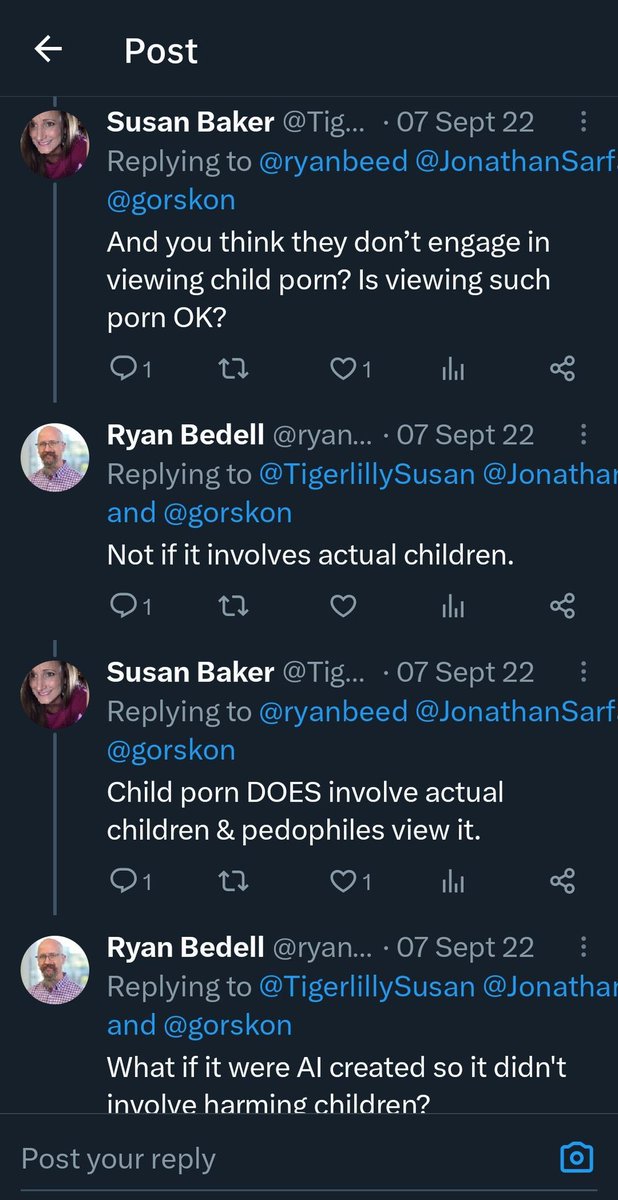The height and width of the screenshot is (1200, 618).
Task: Share Susan Baker's first tweet
Action: [563, 369]
